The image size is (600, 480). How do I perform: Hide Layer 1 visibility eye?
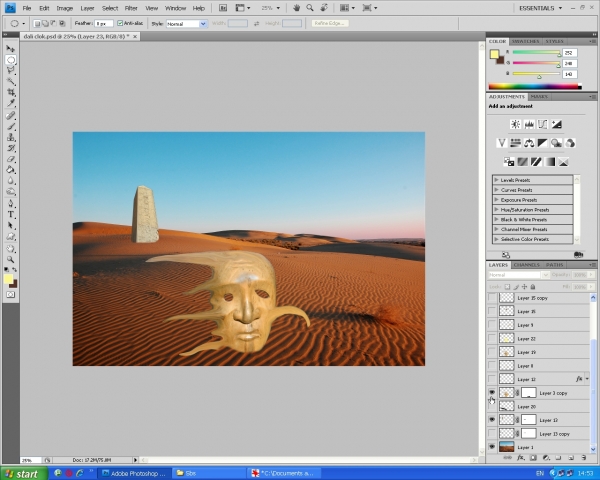click(x=492, y=447)
